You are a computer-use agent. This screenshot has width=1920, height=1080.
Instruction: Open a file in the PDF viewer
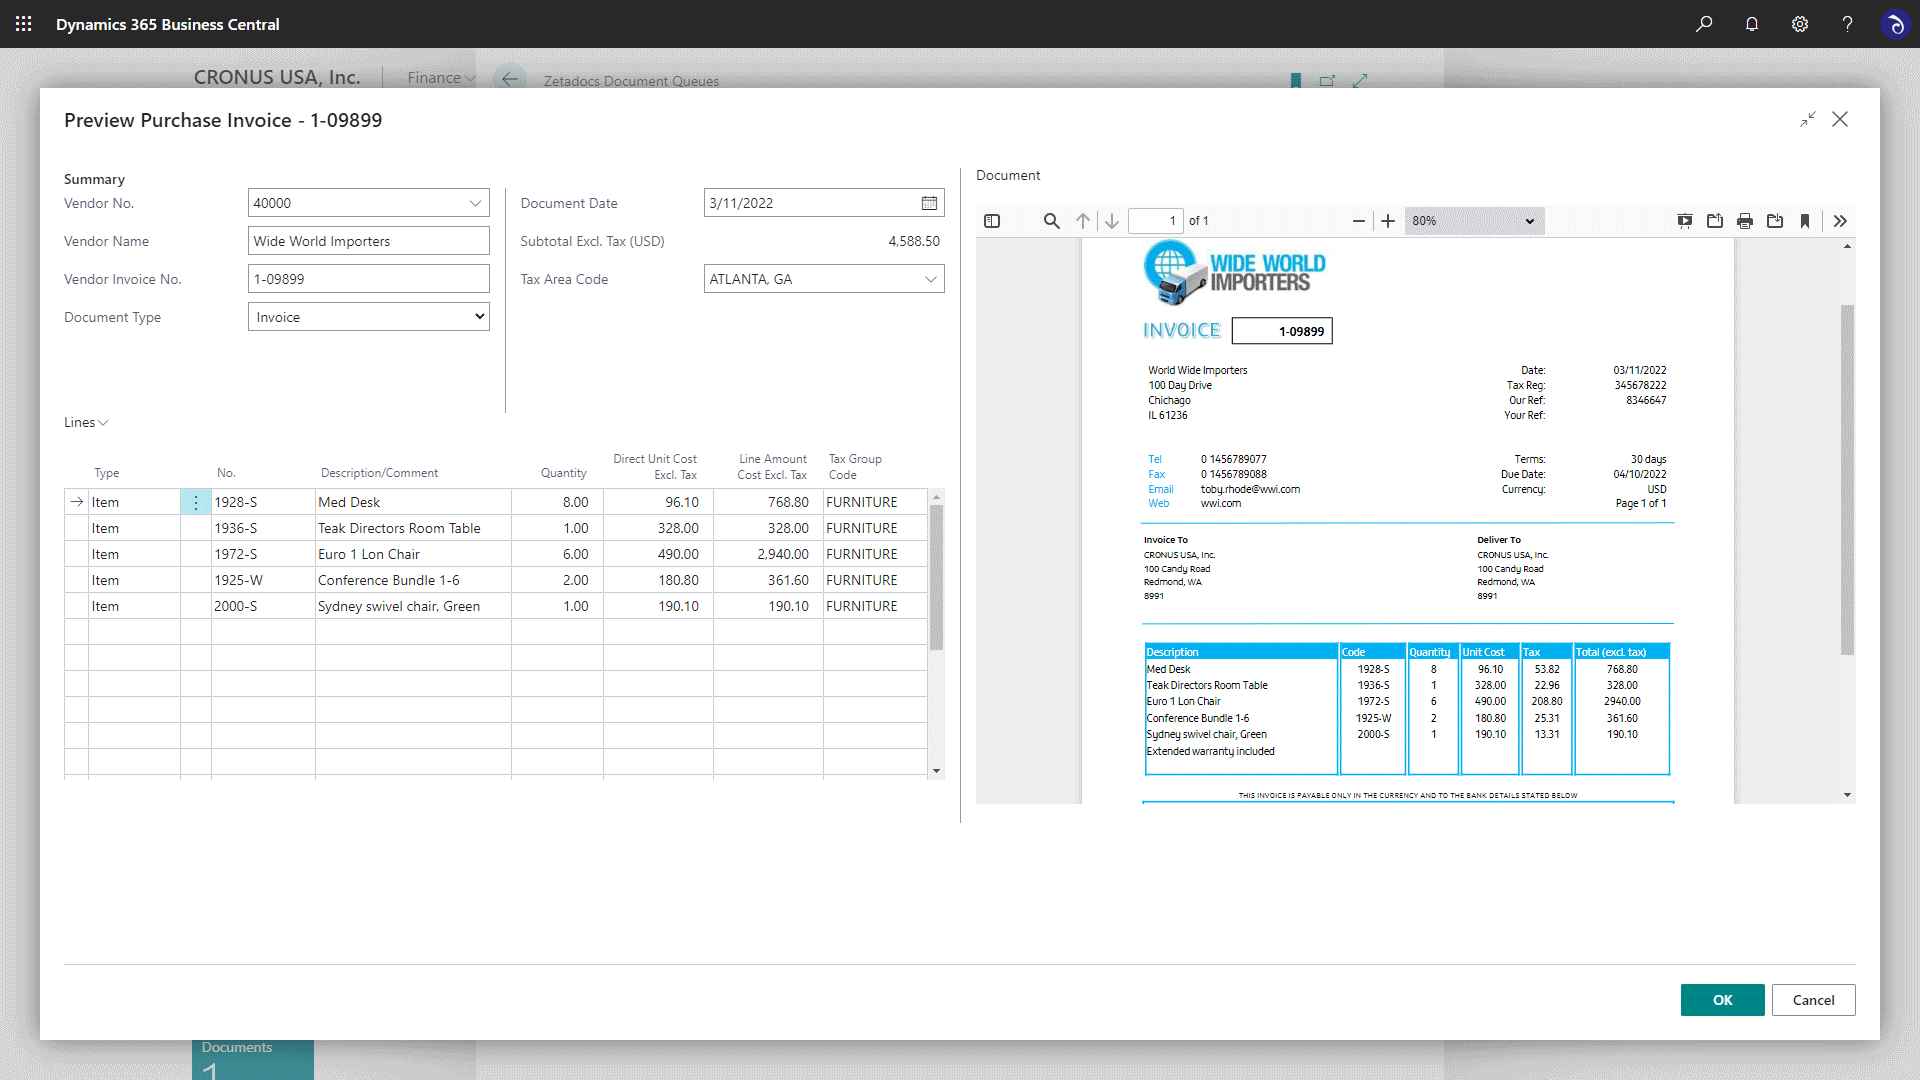1715,221
